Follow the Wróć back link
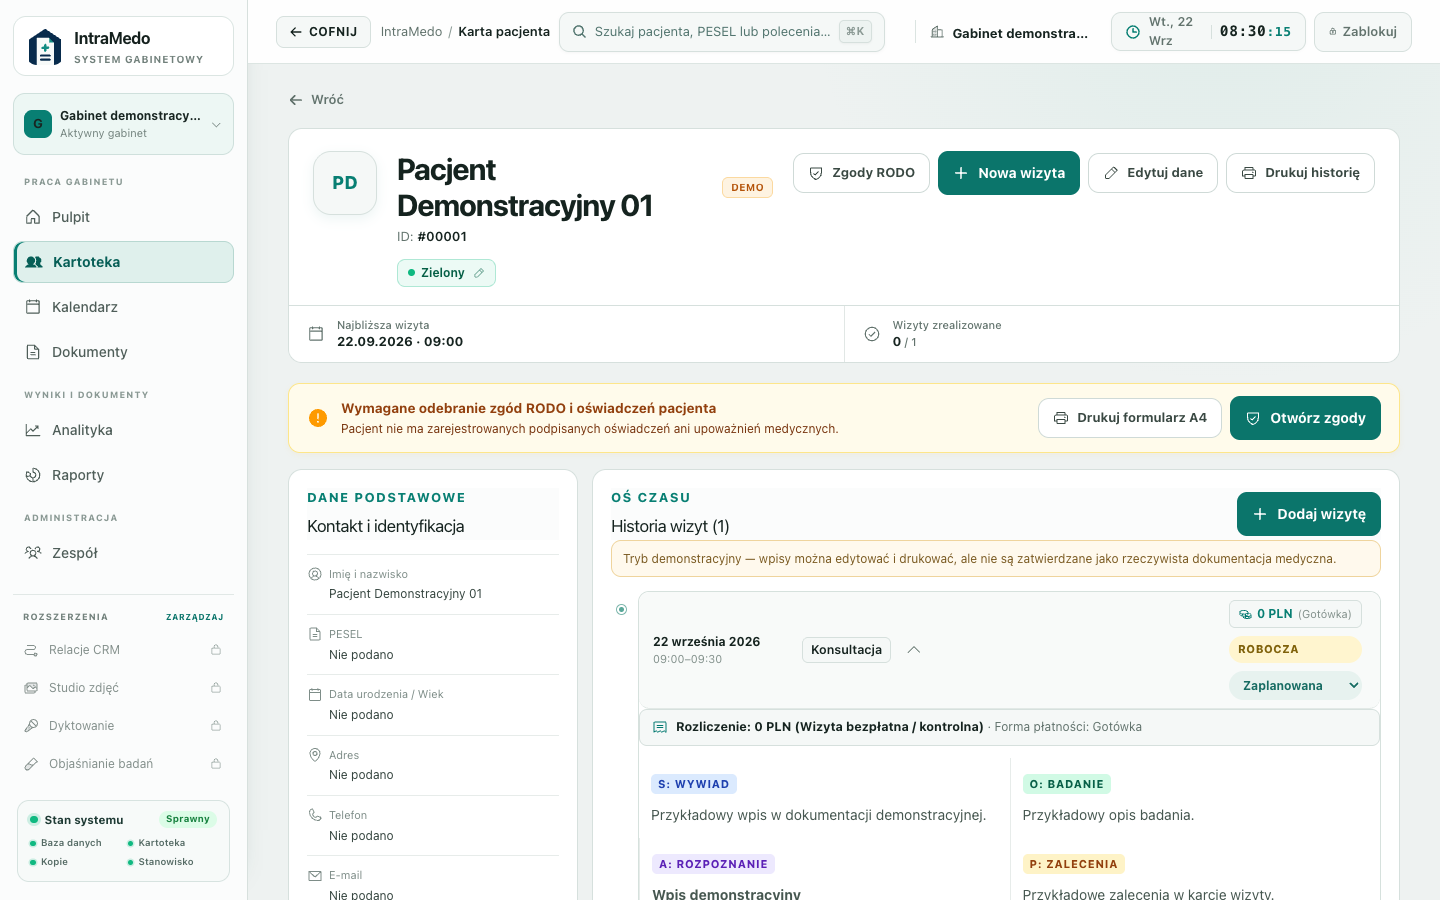Viewport: 1440px width, 900px height. 316,100
